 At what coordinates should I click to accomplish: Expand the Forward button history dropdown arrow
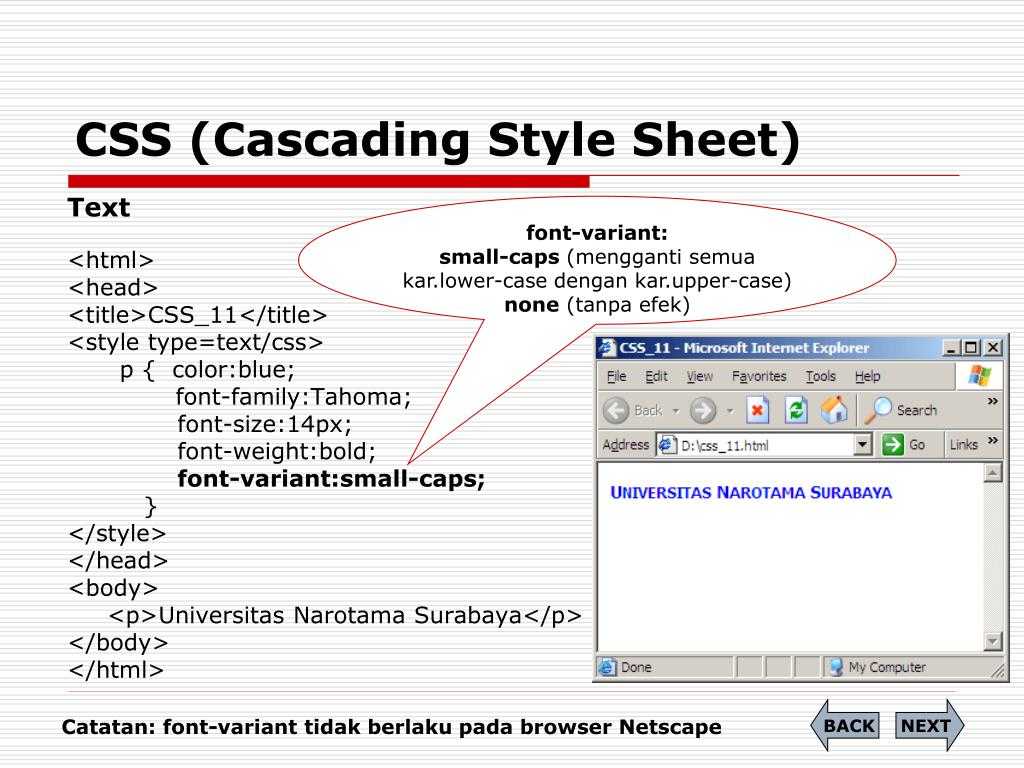[x=729, y=411]
